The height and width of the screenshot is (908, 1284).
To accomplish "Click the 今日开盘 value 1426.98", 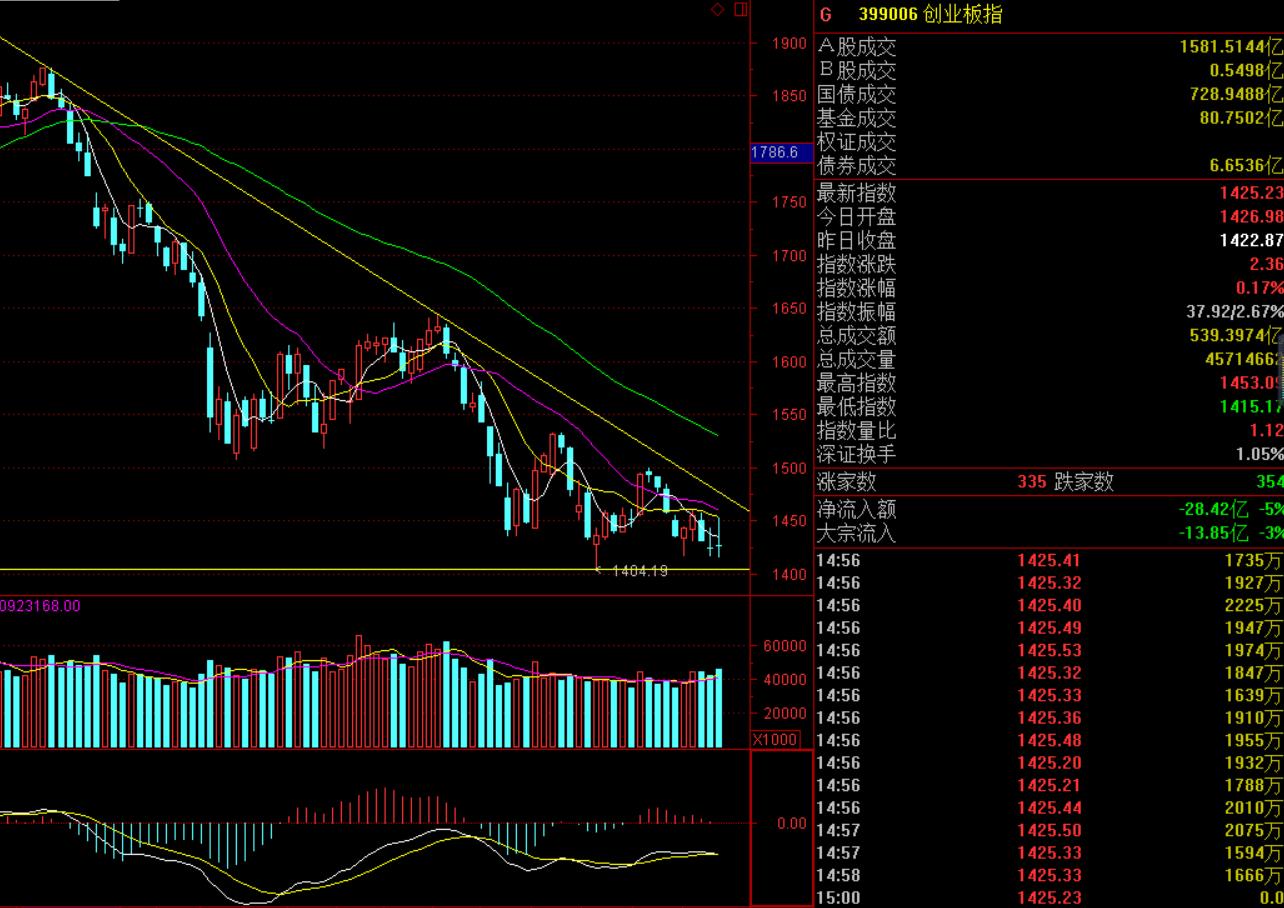I will click(1251, 217).
